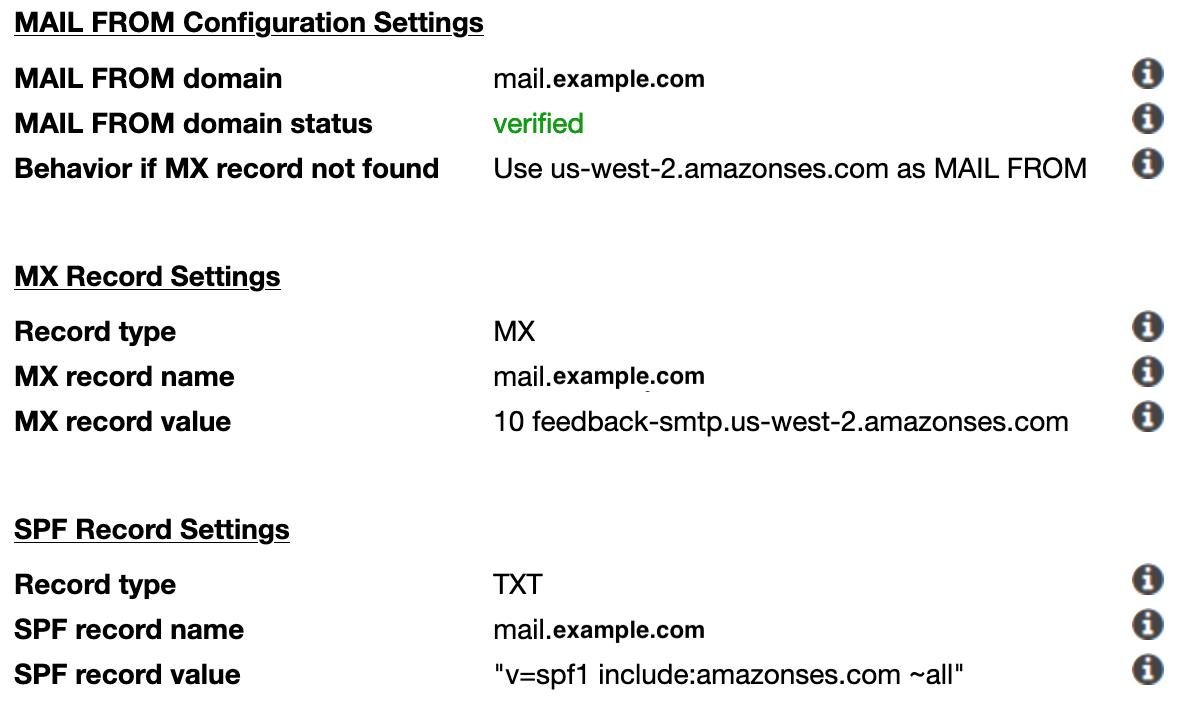Open info icon for SPF record value
Viewport: 1194px width, 712px height.
(1147, 669)
